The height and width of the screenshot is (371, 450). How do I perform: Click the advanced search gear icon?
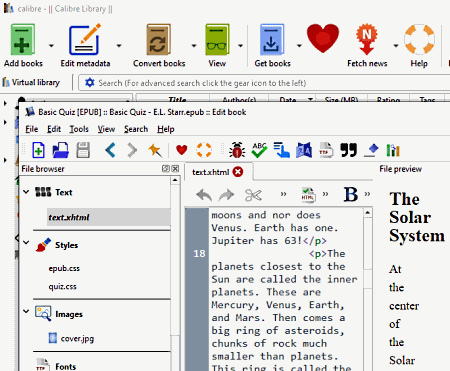tap(89, 82)
